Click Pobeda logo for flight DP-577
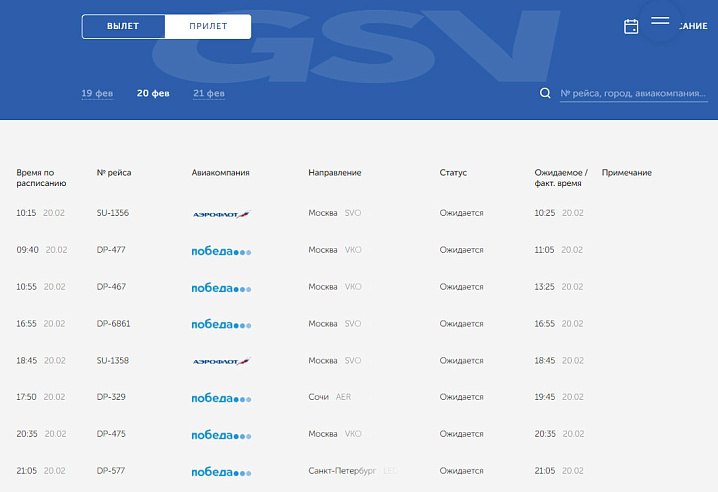This screenshot has width=718, height=492. [x=221, y=471]
